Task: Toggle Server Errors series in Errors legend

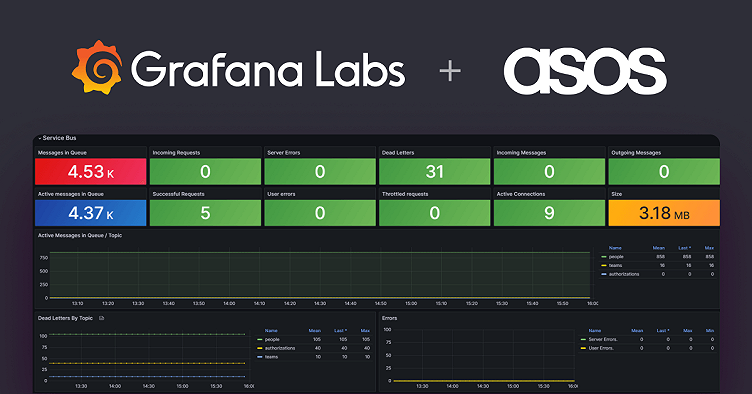Action: tap(603, 339)
